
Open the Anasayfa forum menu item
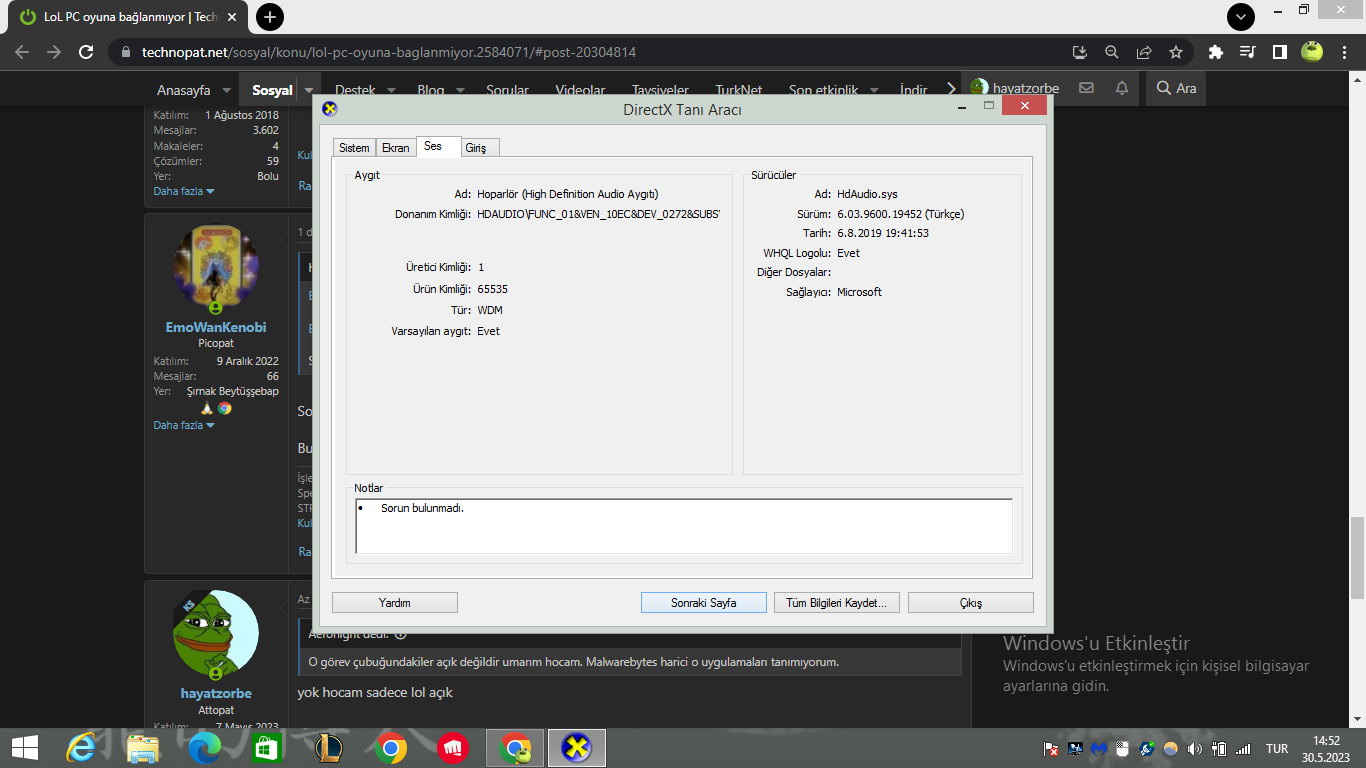(x=184, y=90)
